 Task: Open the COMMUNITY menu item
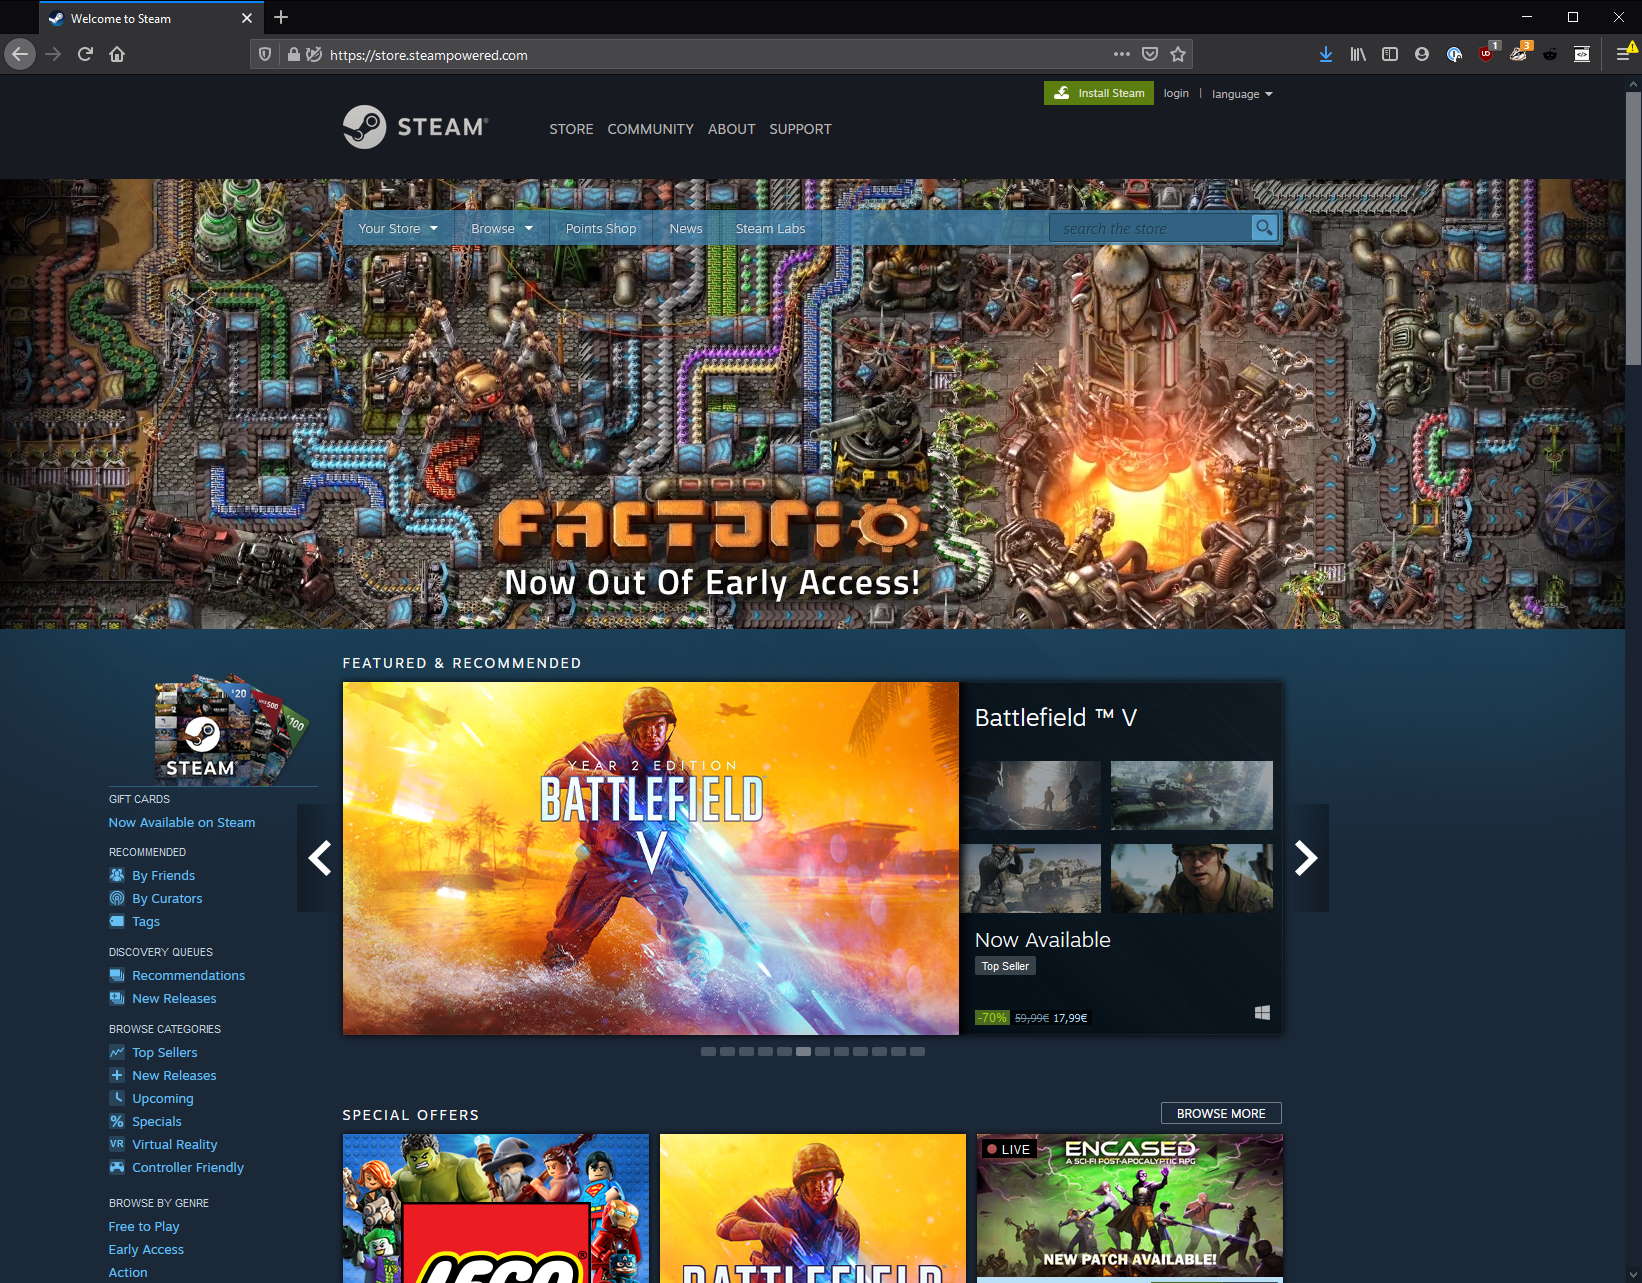650,129
